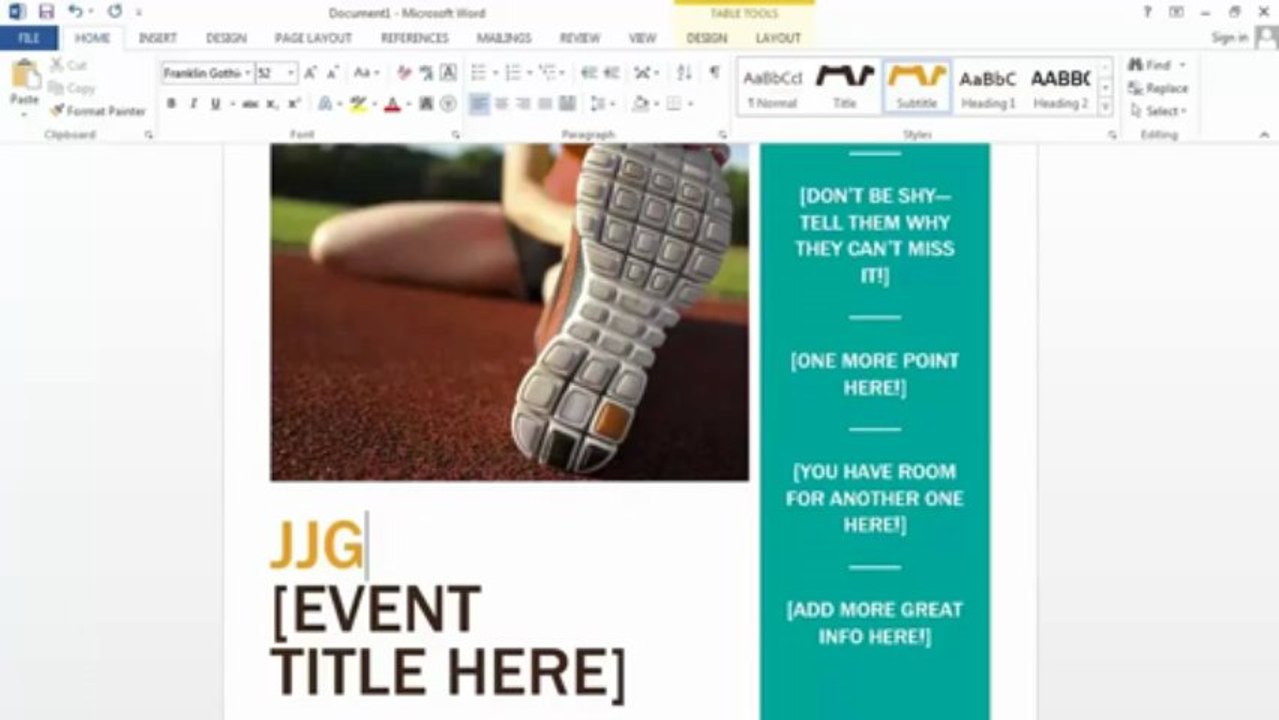
Task: Open the borders dropdown
Action: pyautogui.click(x=690, y=104)
